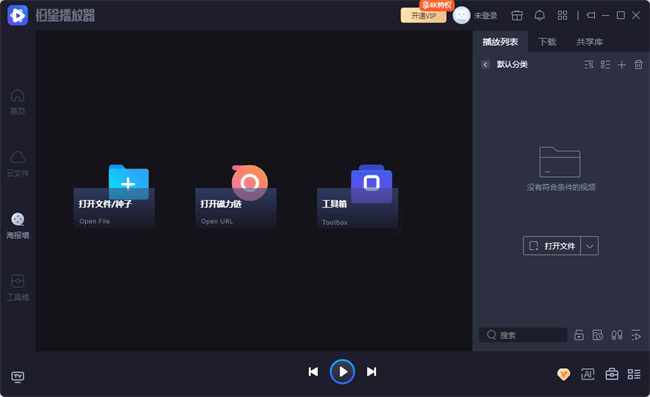The width and height of the screenshot is (650, 397).
Task: Open 云文件 cloud files in sidebar
Action: pos(17,164)
